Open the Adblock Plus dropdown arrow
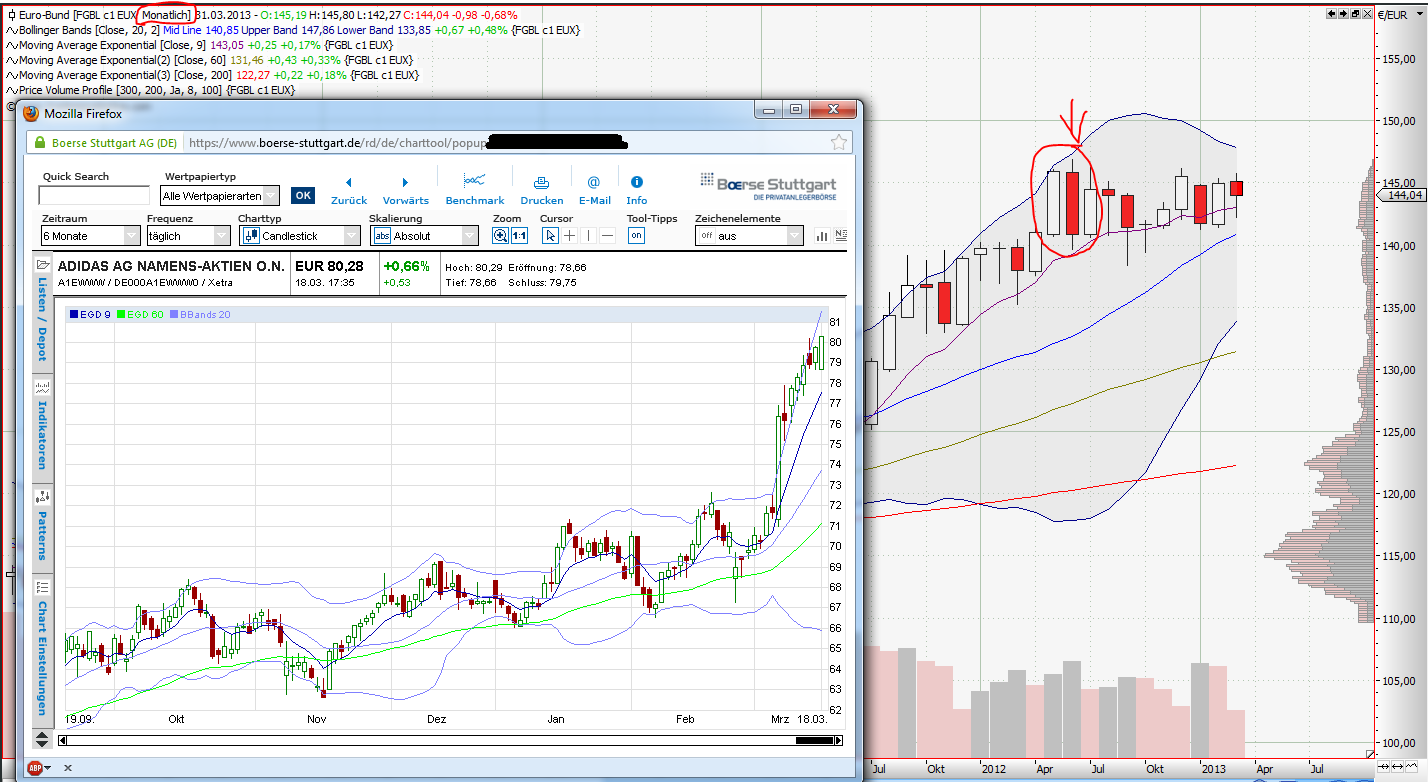Viewport: 1428px width, 782px height. pos(48,768)
